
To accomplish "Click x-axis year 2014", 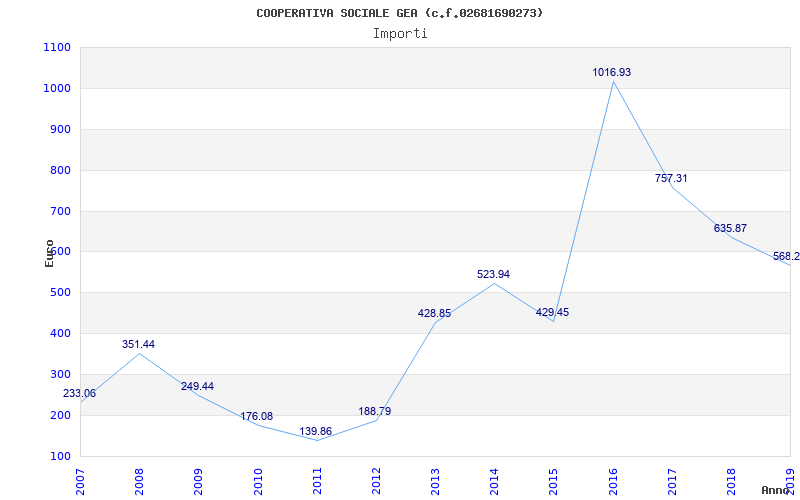I will [495, 482].
